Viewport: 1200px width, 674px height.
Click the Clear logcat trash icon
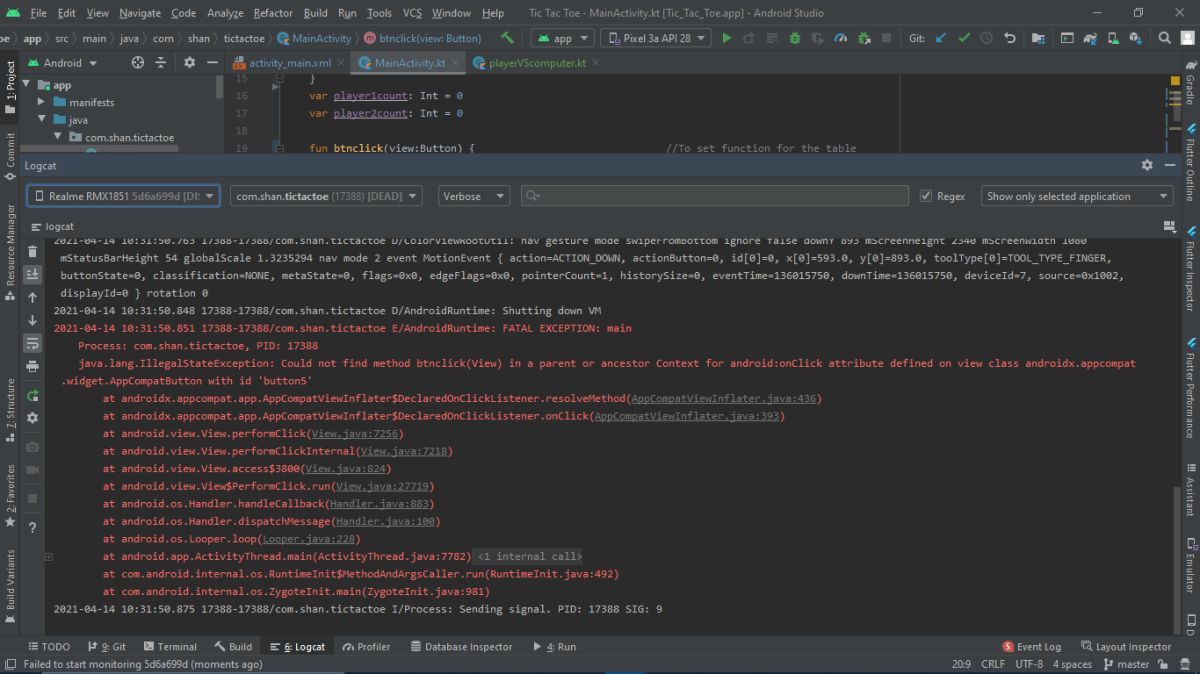coord(32,251)
